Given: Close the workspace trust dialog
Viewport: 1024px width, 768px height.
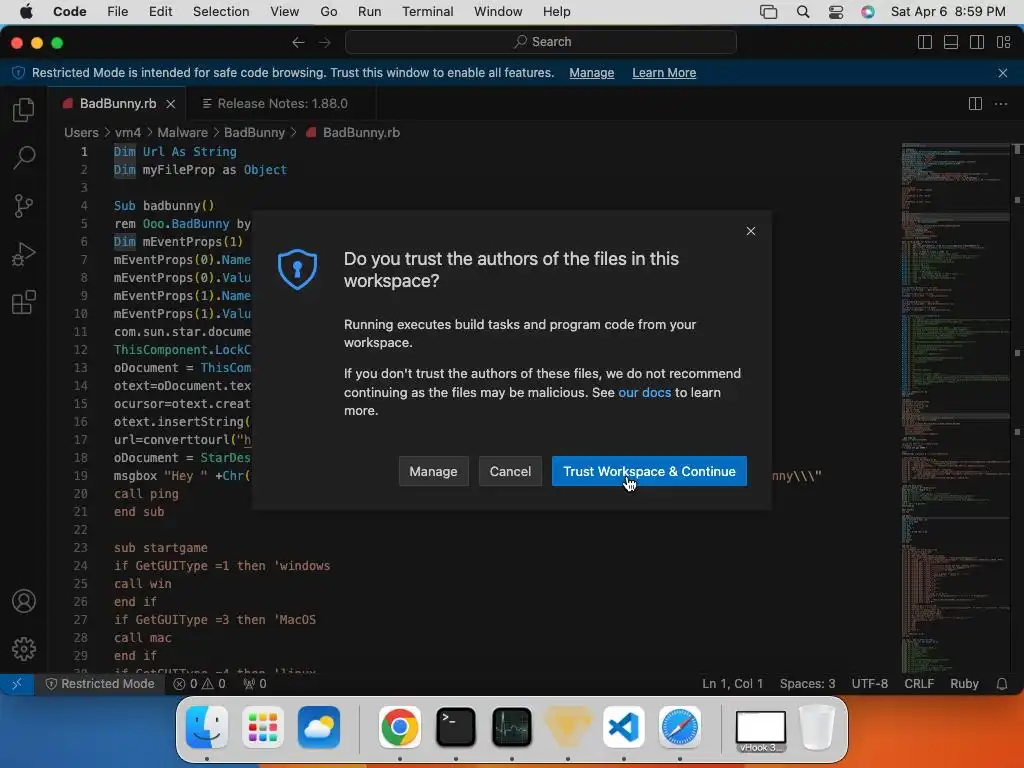Looking at the screenshot, I should [751, 231].
